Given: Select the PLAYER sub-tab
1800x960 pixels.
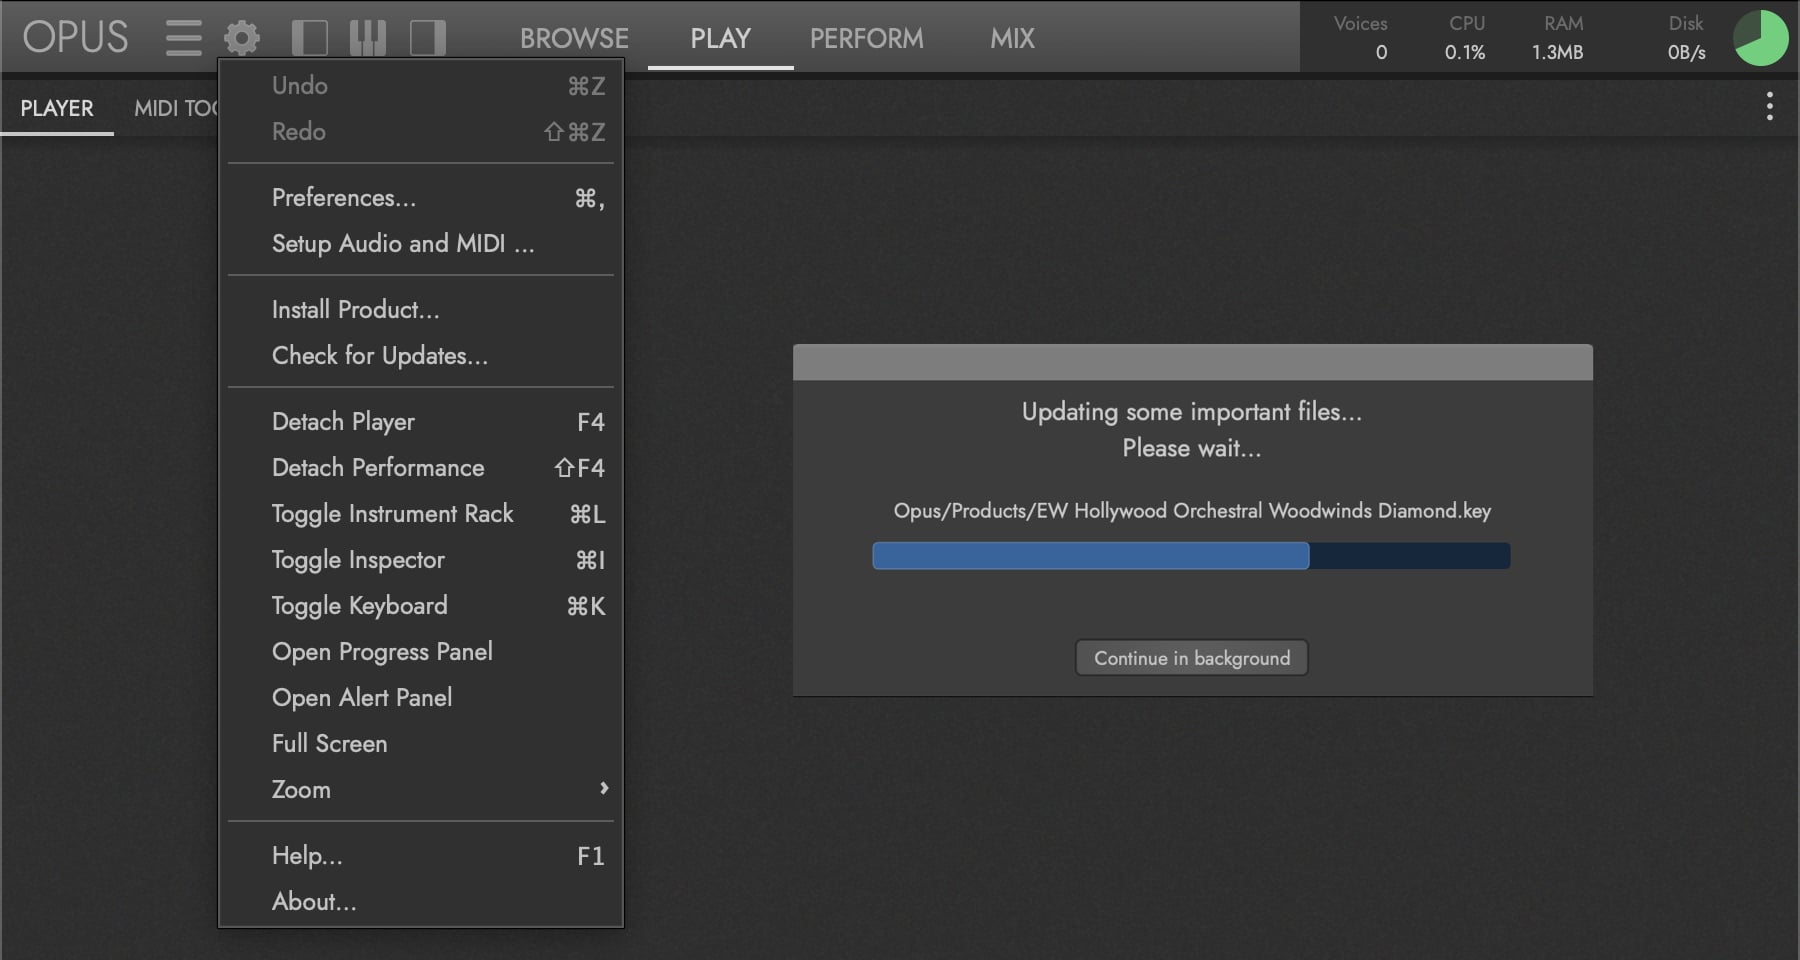Looking at the screenshot, I should click(57, 108).
